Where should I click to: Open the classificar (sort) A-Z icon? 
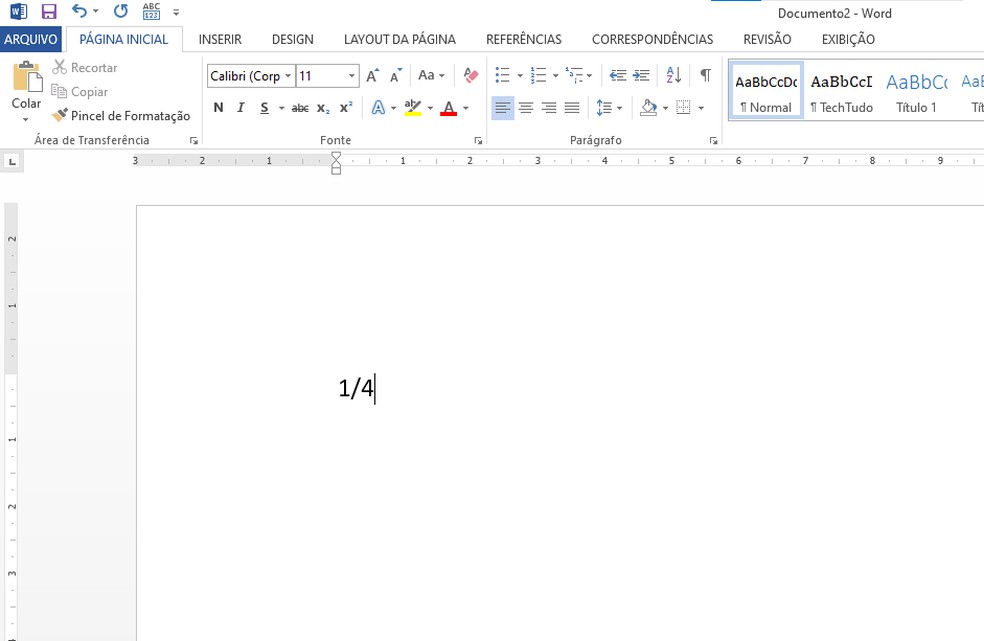pyautogui.click(x=673, y=75)
